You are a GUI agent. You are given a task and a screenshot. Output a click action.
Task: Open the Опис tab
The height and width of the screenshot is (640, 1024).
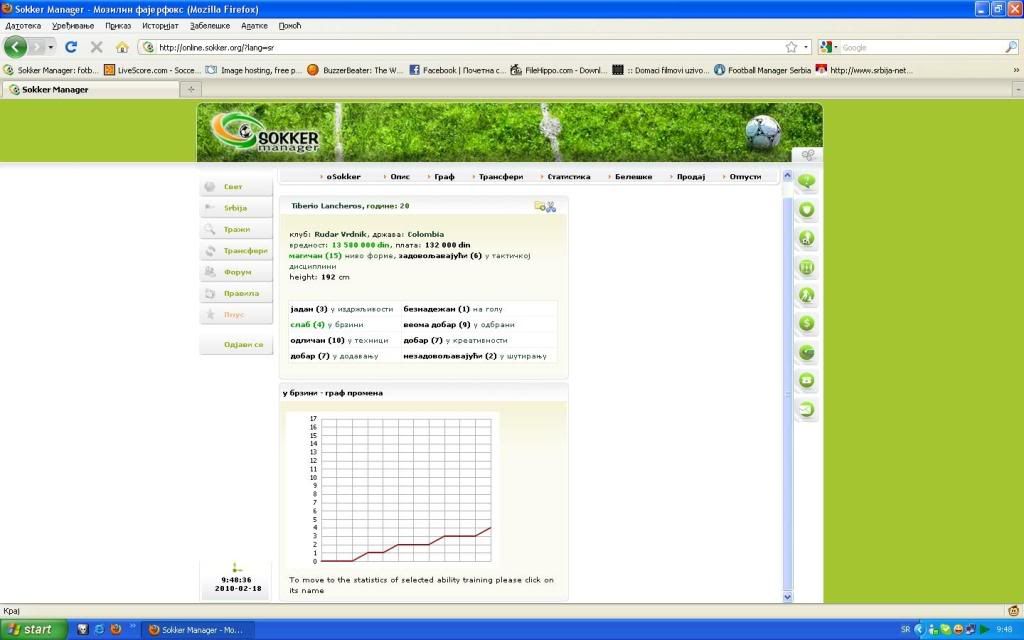click(x=400, y=176)
